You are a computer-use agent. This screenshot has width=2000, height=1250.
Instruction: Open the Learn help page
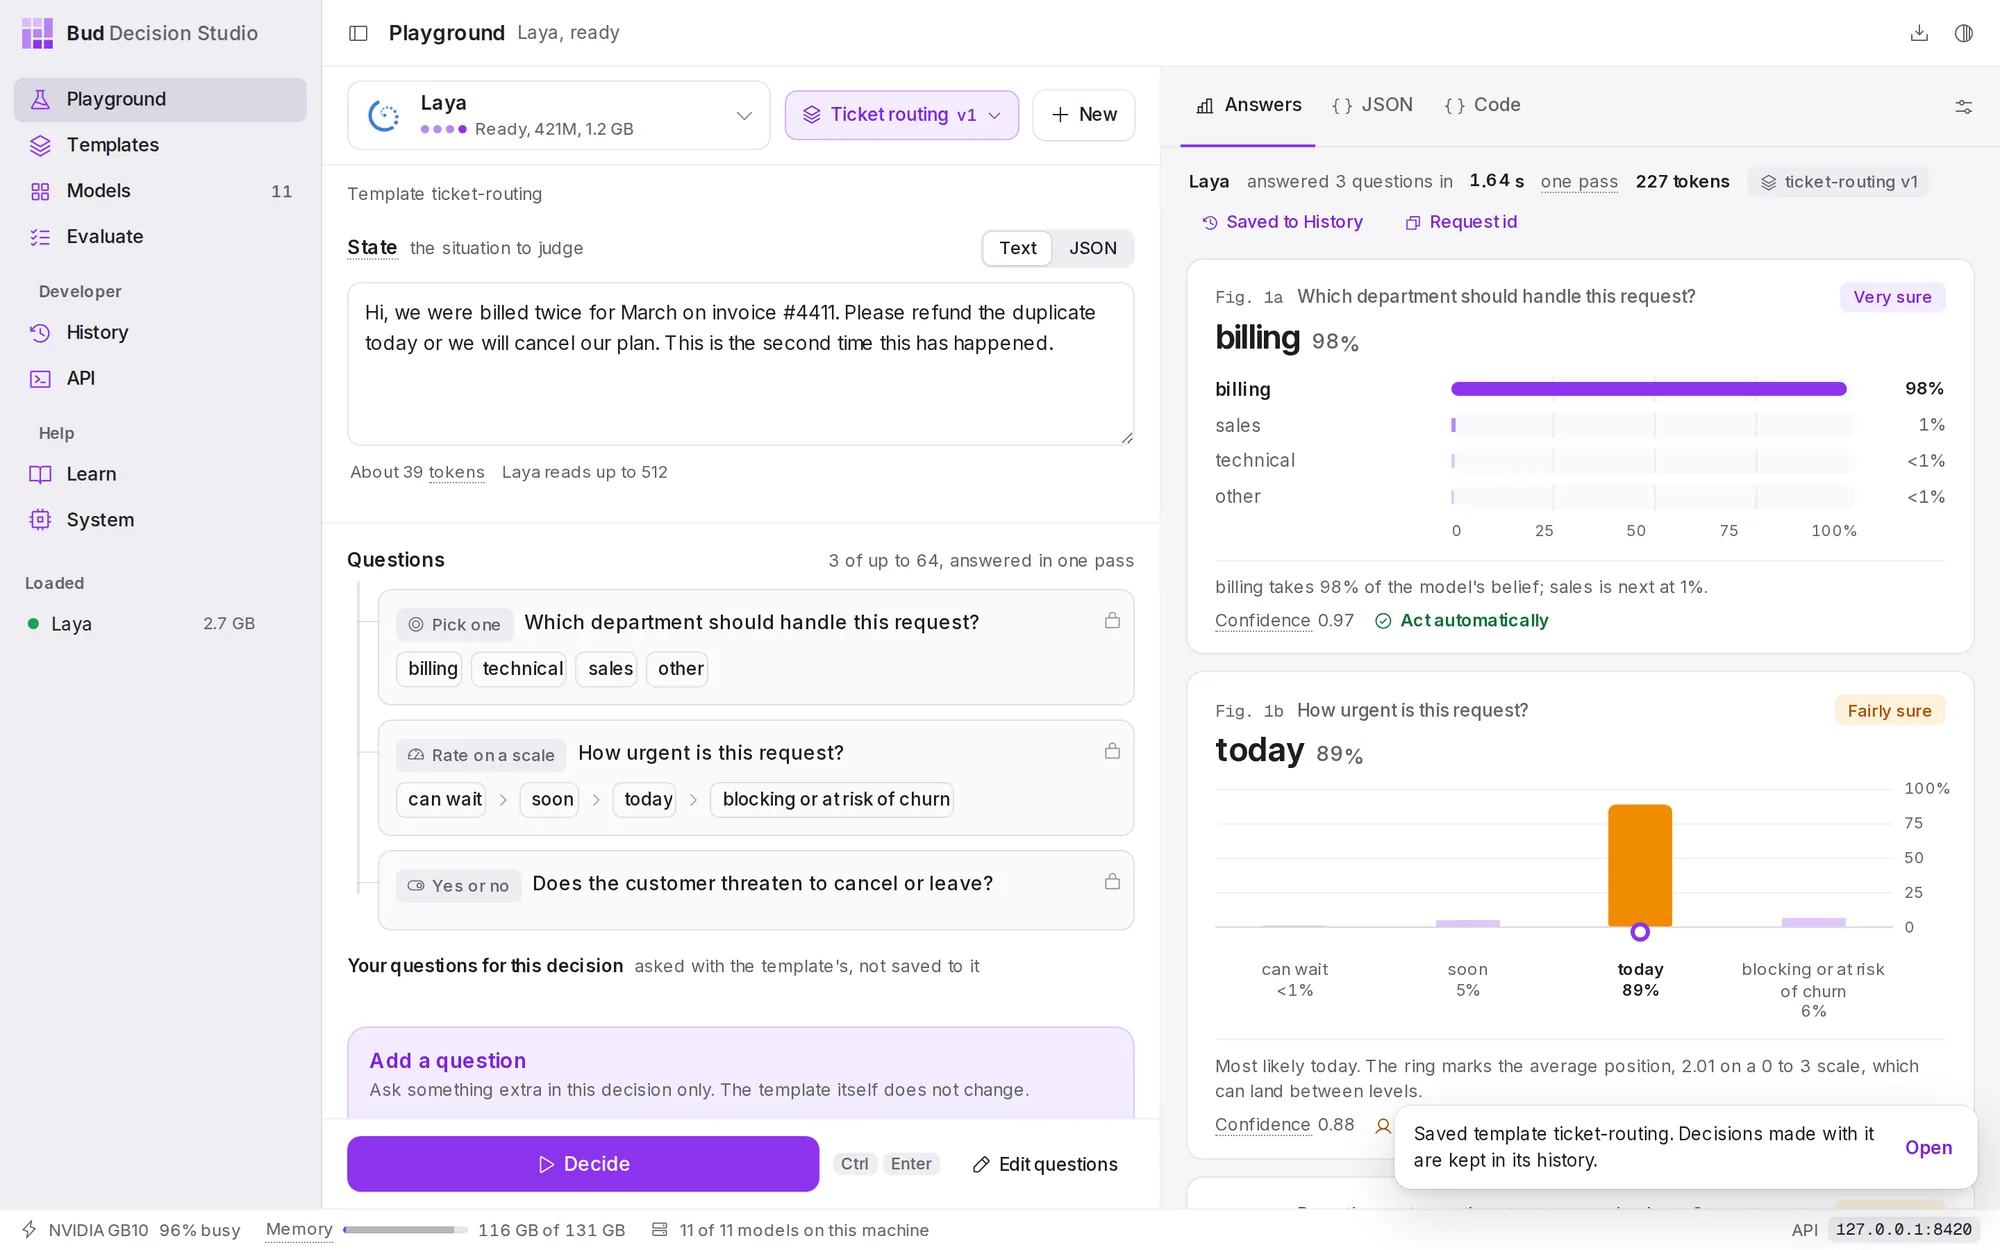160,475
